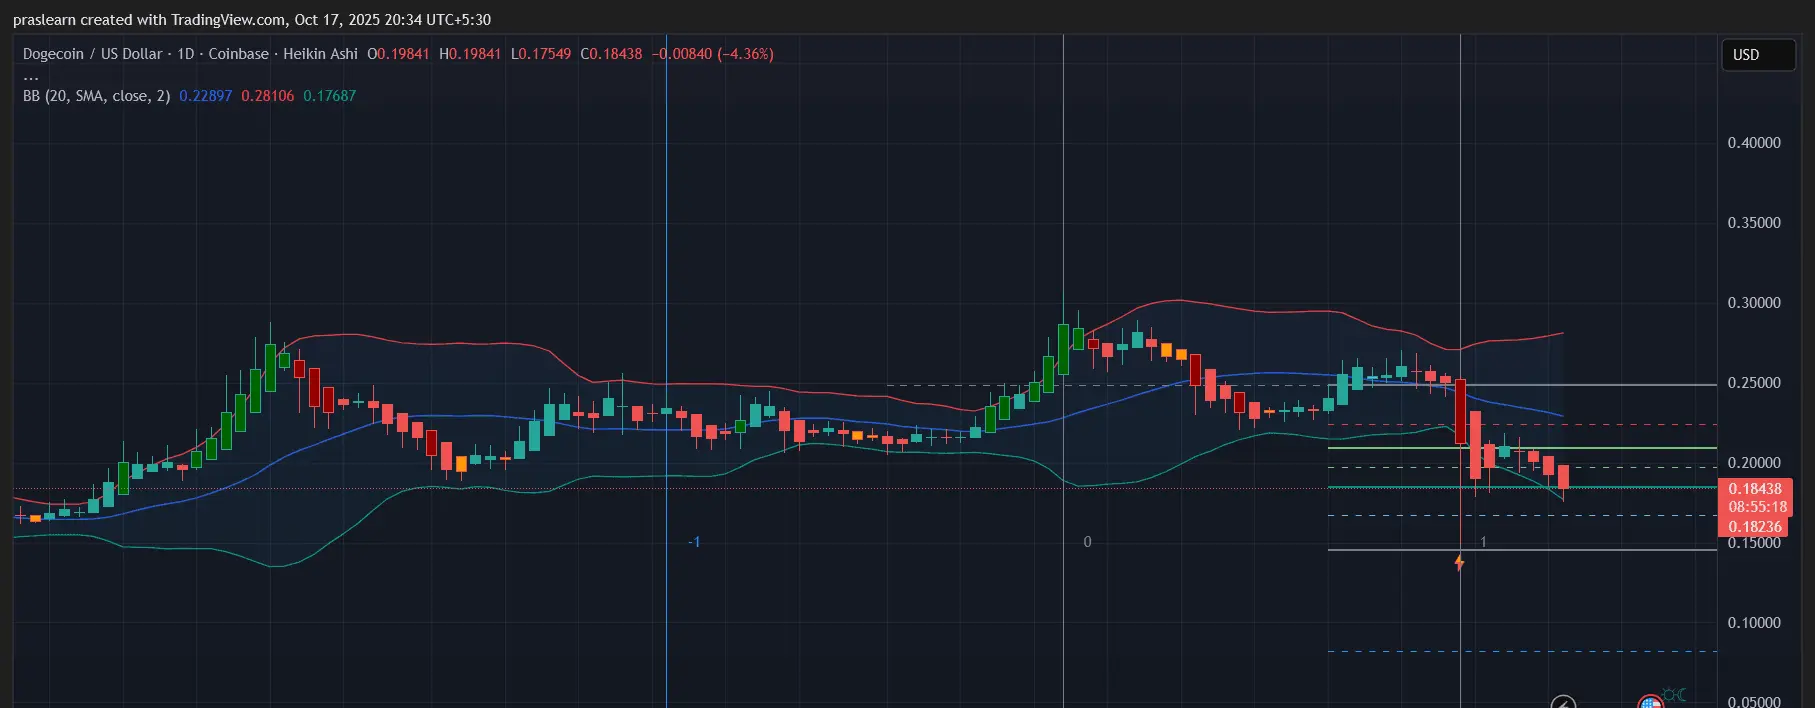Open the USD currency selector
The width and height of the screenshot is (1815, 708).
pos(1757,55)
